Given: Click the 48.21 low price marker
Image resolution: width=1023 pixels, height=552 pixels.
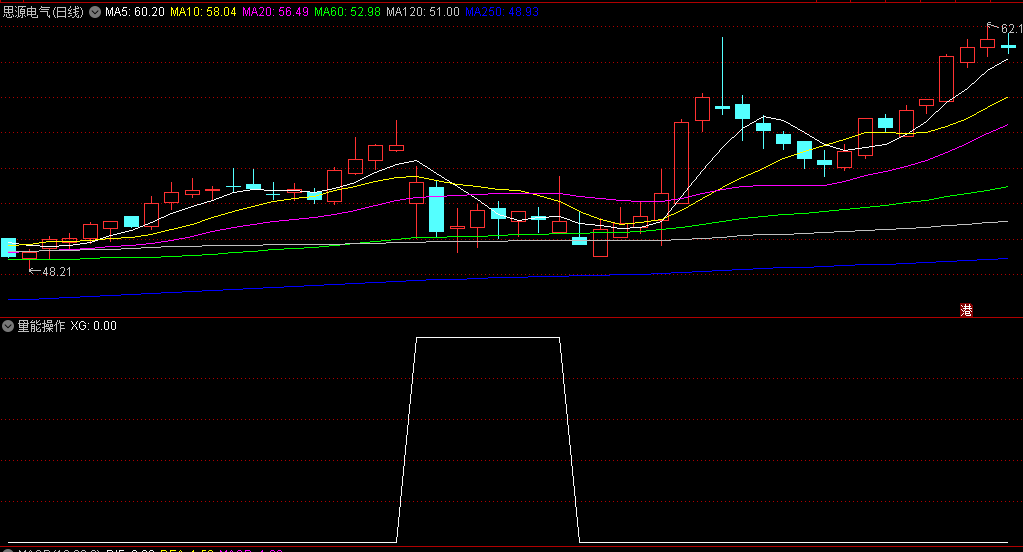Looking at the screenshot, I should [50, 271].
